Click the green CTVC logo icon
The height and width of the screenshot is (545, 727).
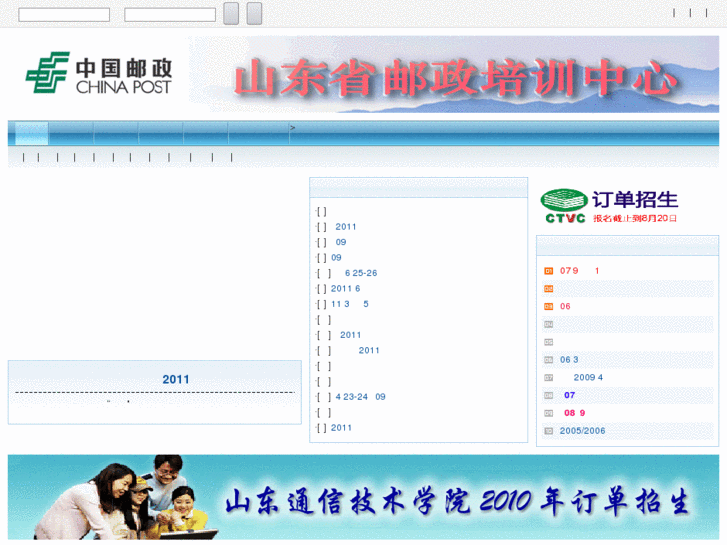pyautogui.click(x=564, y=206)
